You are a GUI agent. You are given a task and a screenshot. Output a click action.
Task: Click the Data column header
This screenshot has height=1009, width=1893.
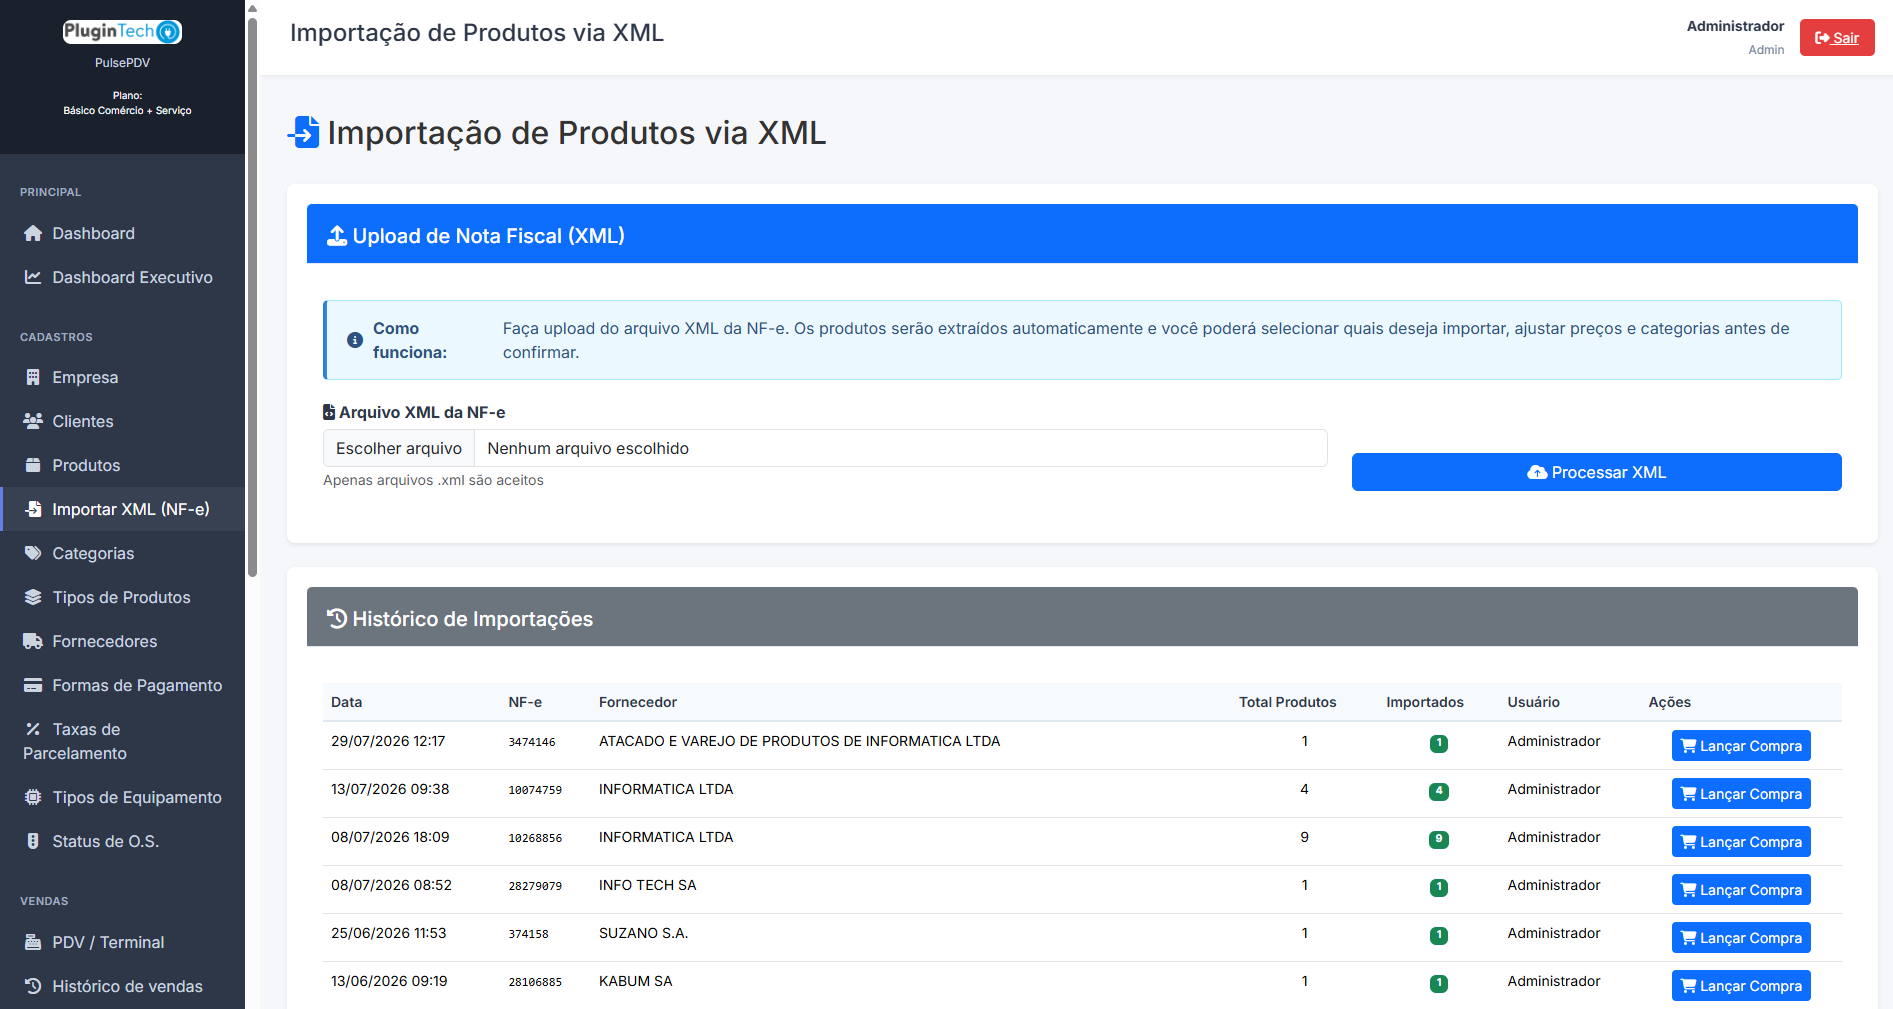[x=347, y=702]
